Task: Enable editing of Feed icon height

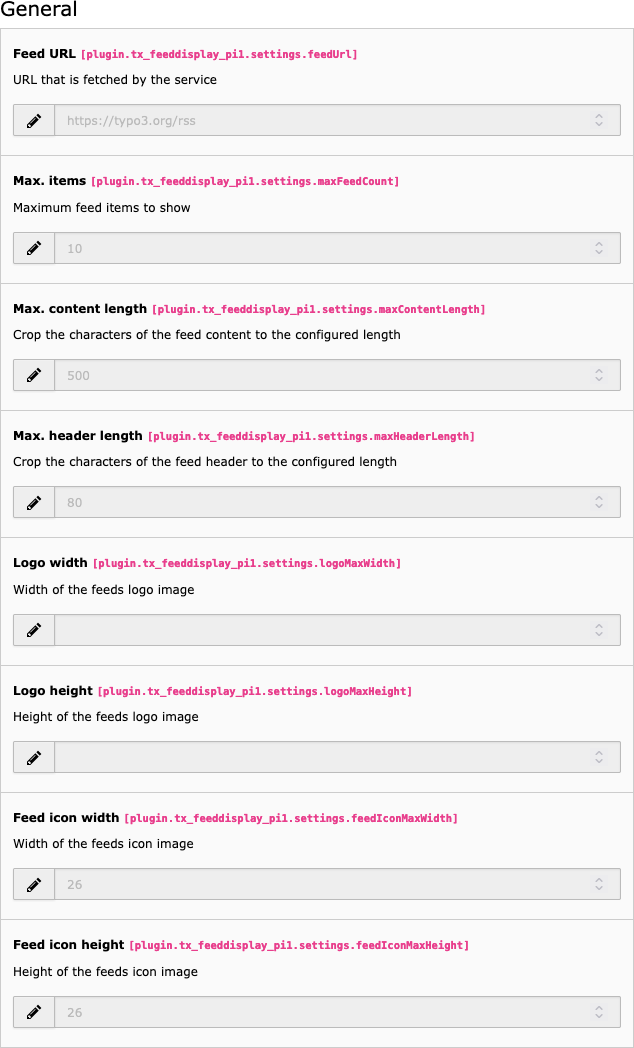Action: click(x=34, y=1012)
